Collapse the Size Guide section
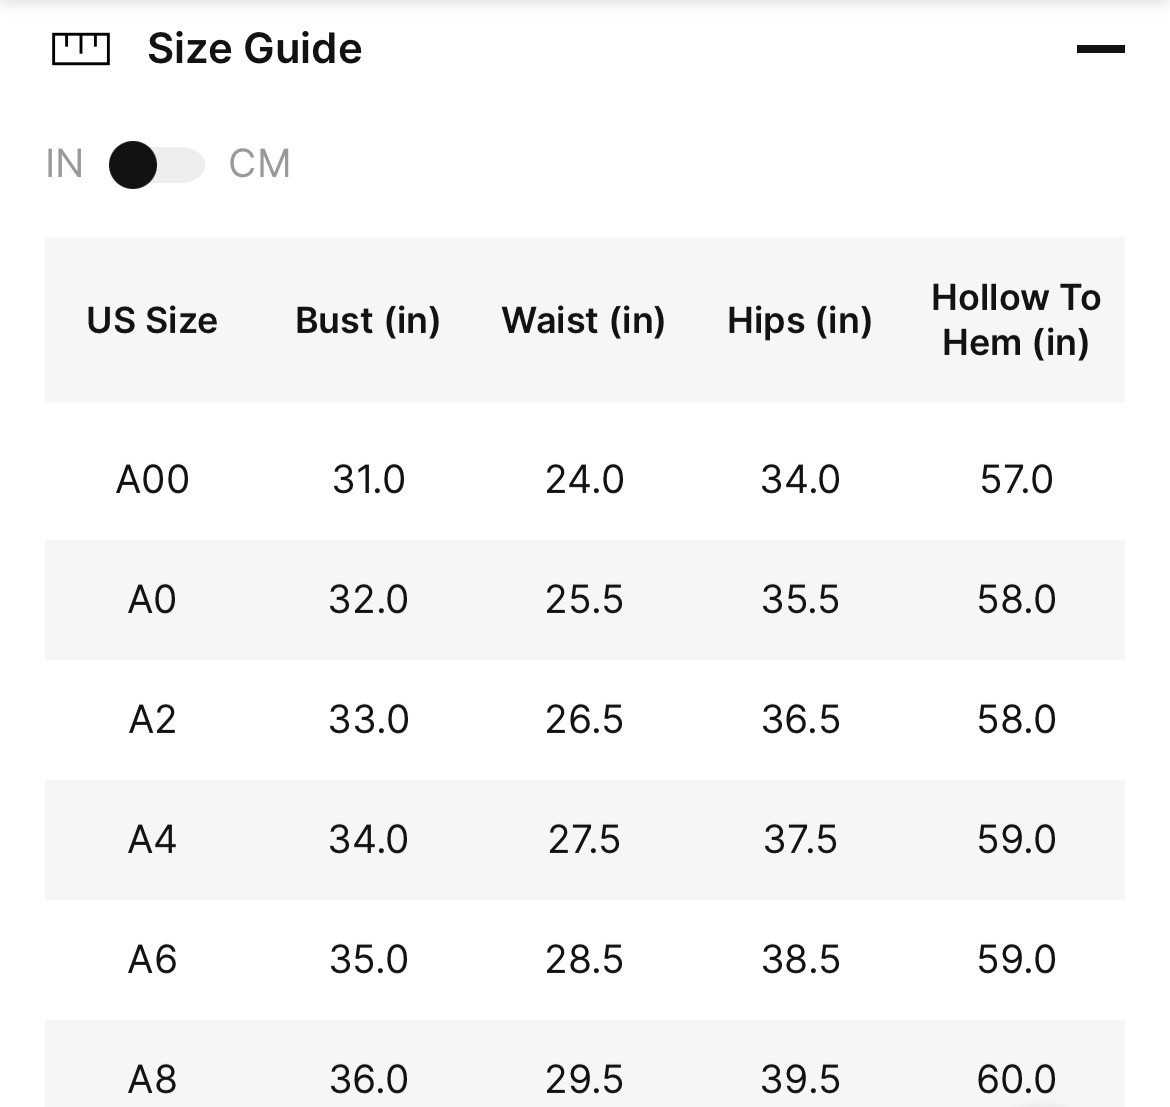Screen dimensions: 1170x1107 [x=1100, y=49]
